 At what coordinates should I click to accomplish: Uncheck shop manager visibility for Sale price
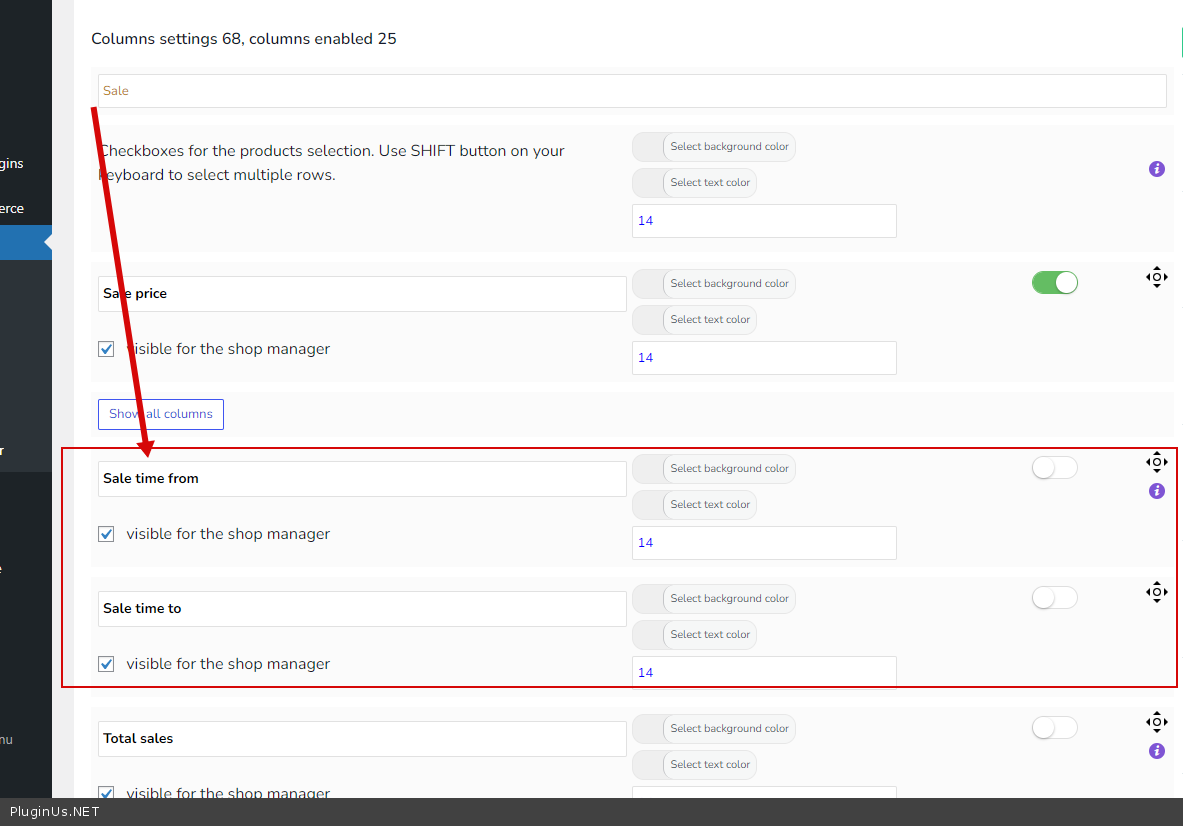tap(106, 350)
